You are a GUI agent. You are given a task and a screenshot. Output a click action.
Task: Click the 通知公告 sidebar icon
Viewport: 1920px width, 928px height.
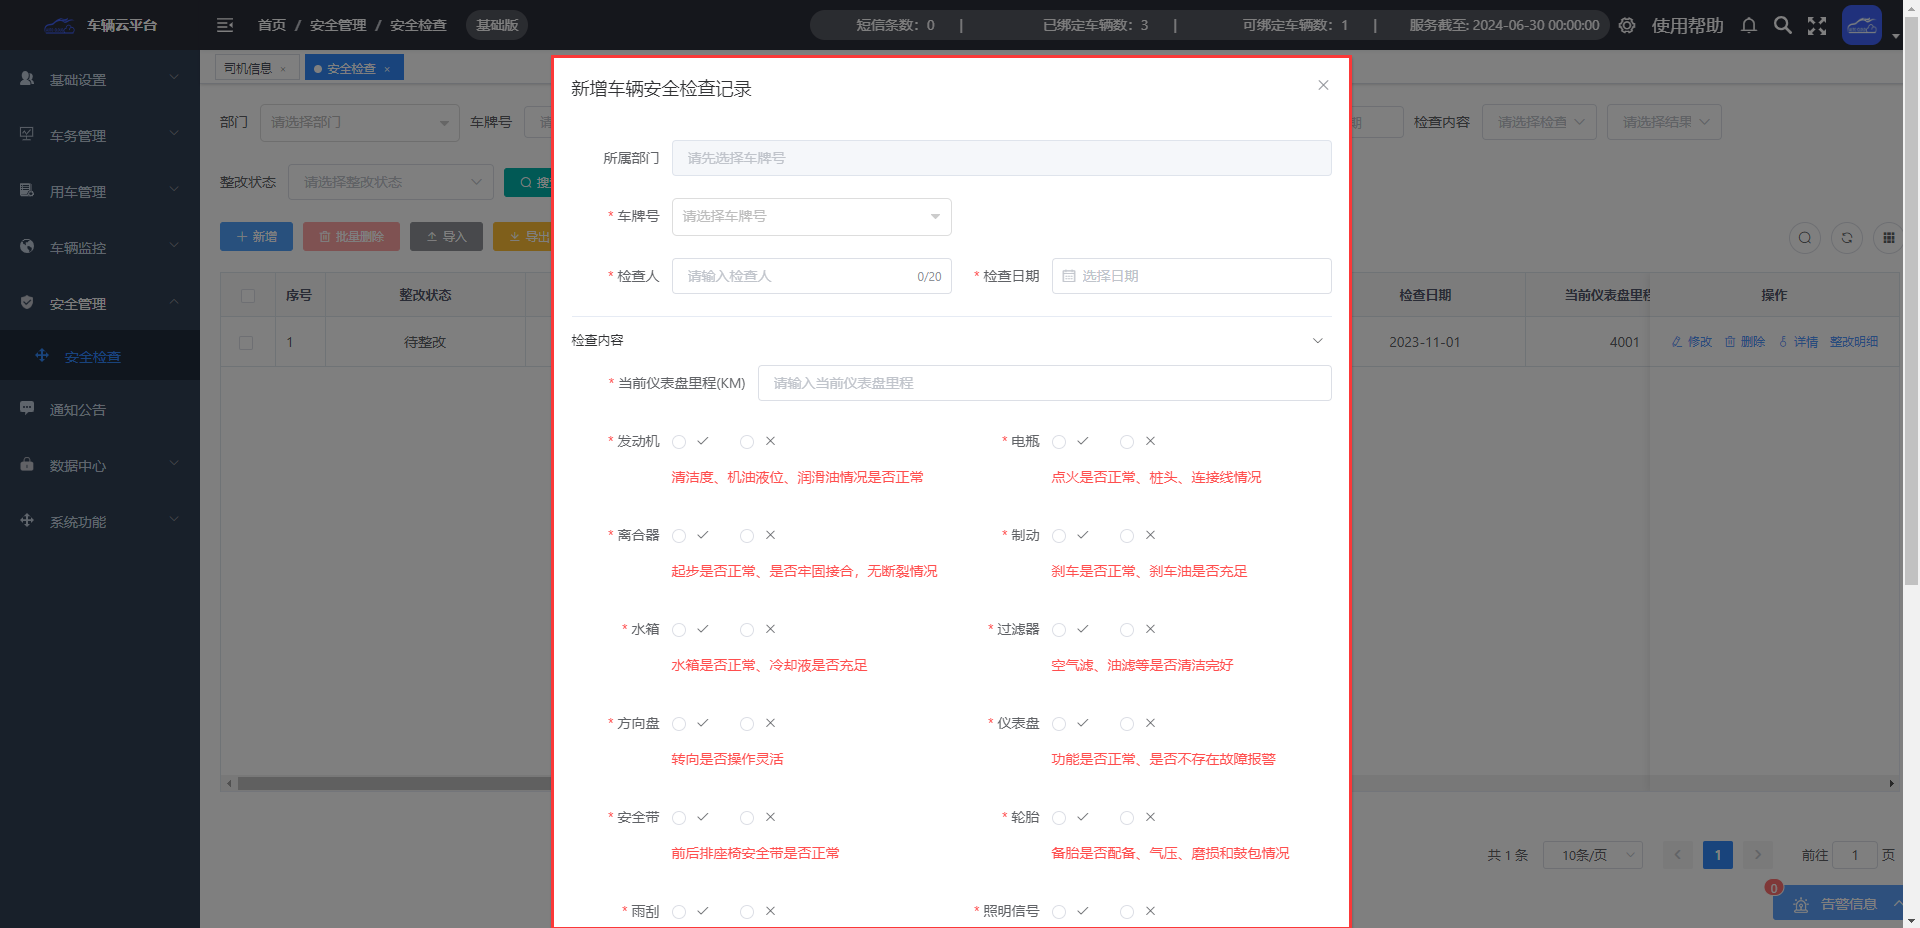click(27, 408)
